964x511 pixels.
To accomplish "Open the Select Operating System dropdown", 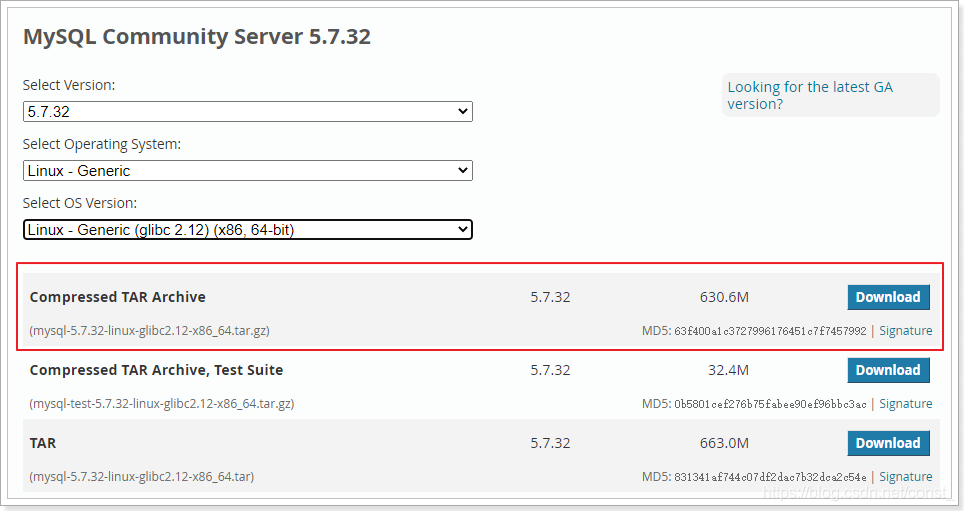I will coord(248,170).
